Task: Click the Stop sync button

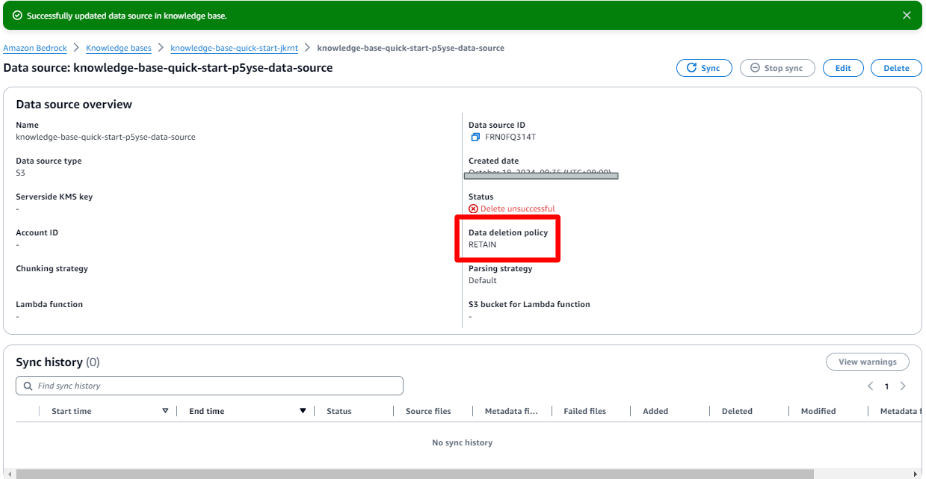Action: 777,68
